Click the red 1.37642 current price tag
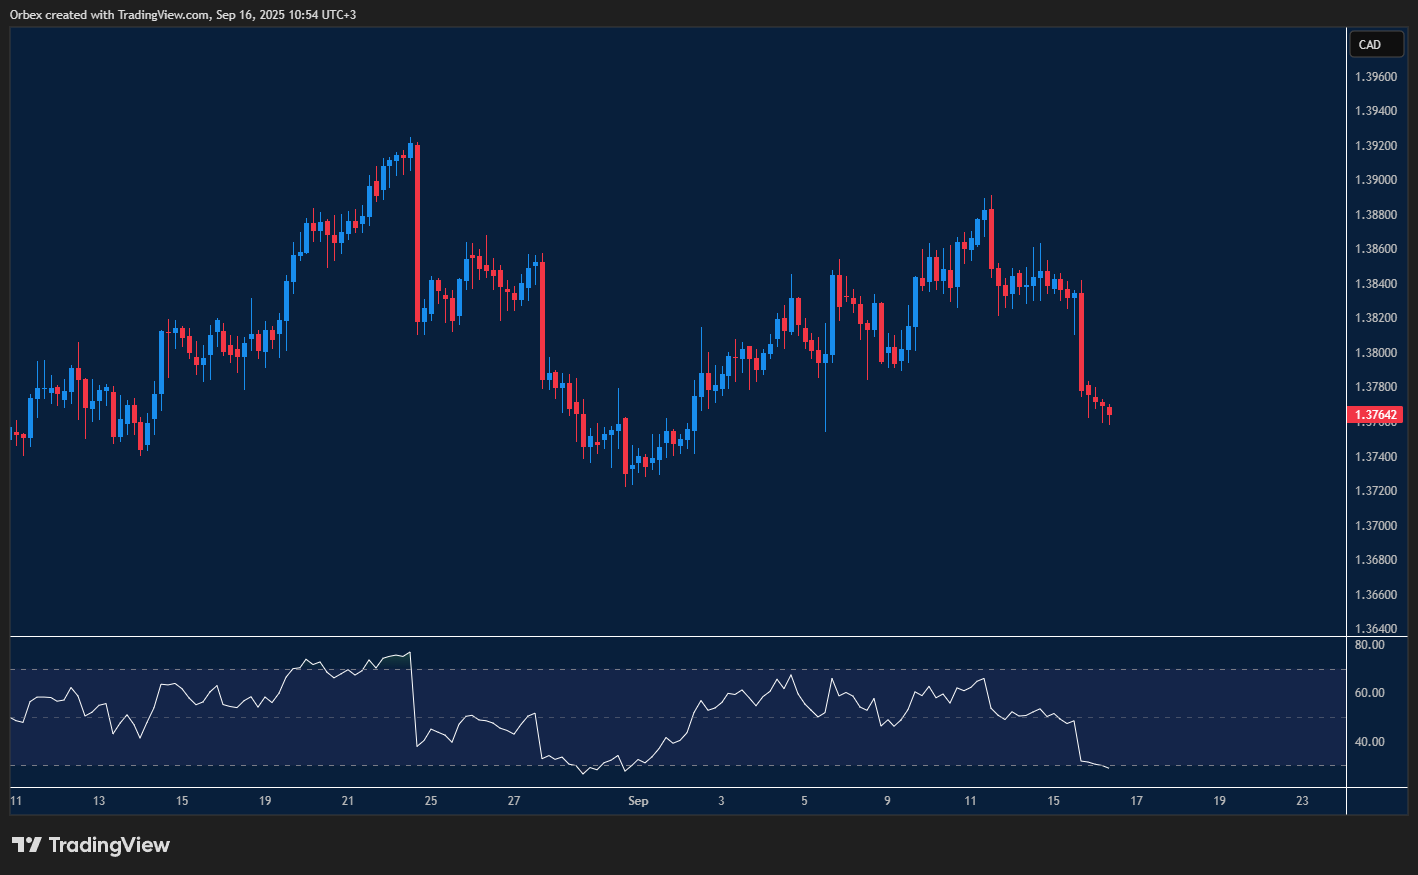This screenshot has width=1418, height=875. 1376,415
